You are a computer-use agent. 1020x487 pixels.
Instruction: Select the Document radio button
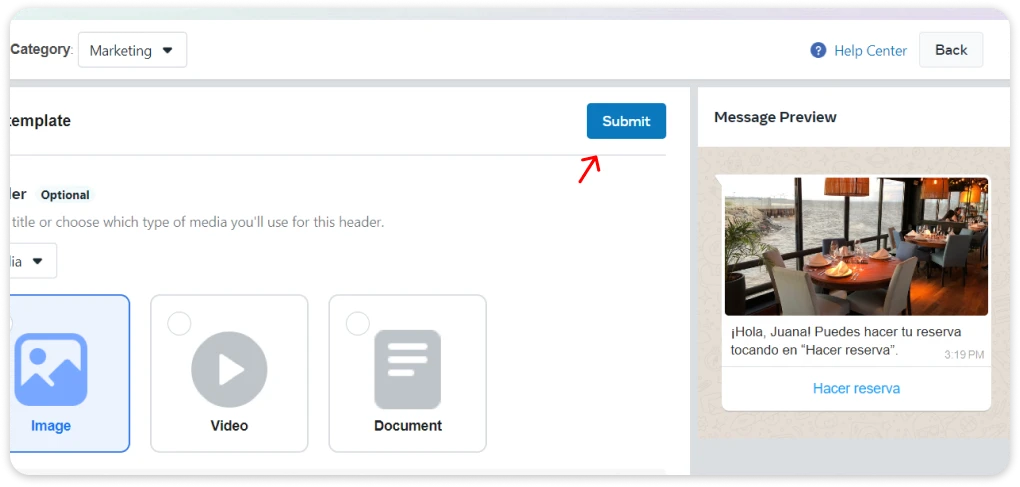coord(357,323)
